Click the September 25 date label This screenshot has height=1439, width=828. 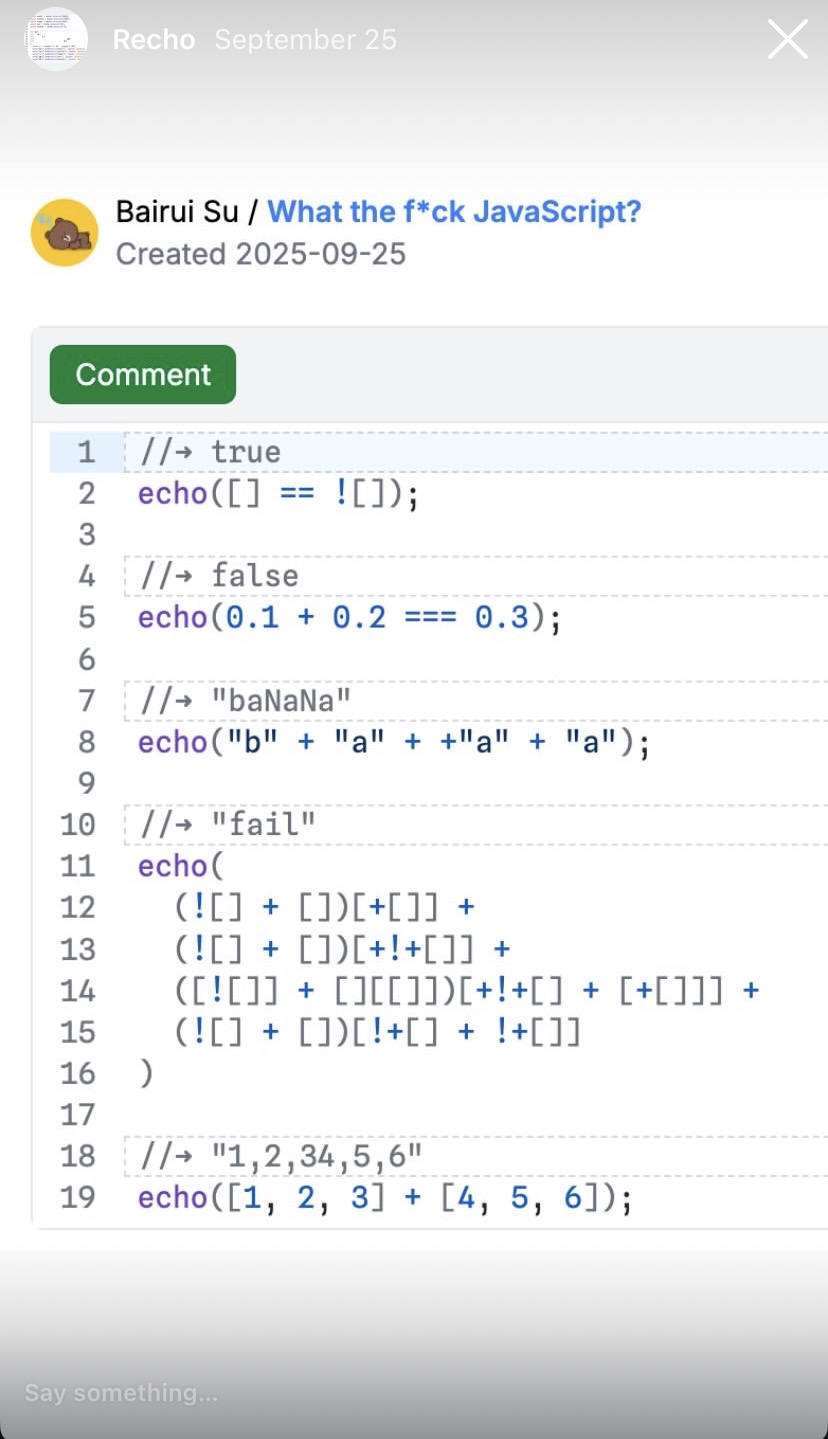(x=305, y=40)
